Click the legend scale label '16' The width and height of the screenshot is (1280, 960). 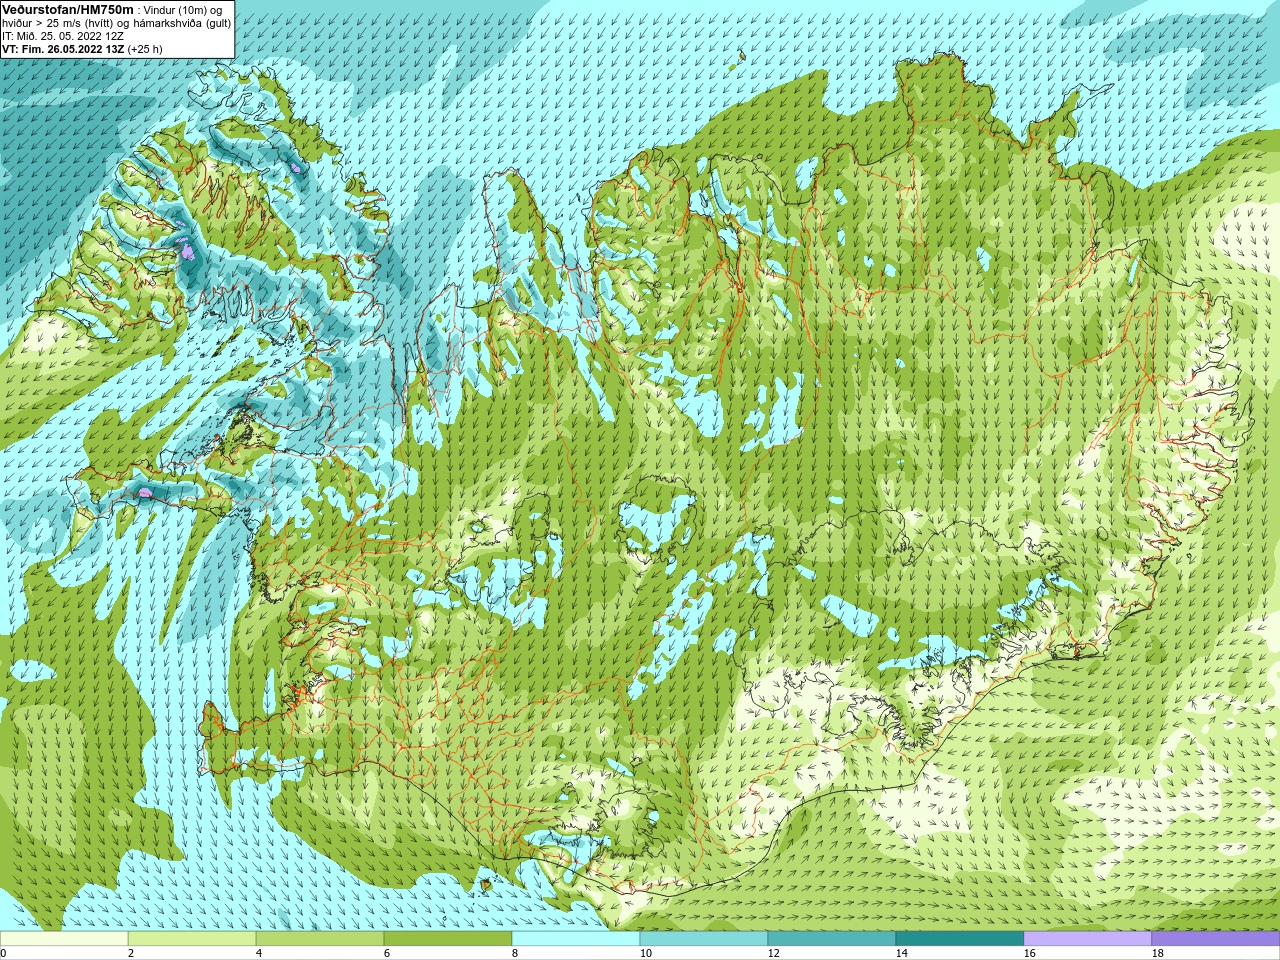1029,953
